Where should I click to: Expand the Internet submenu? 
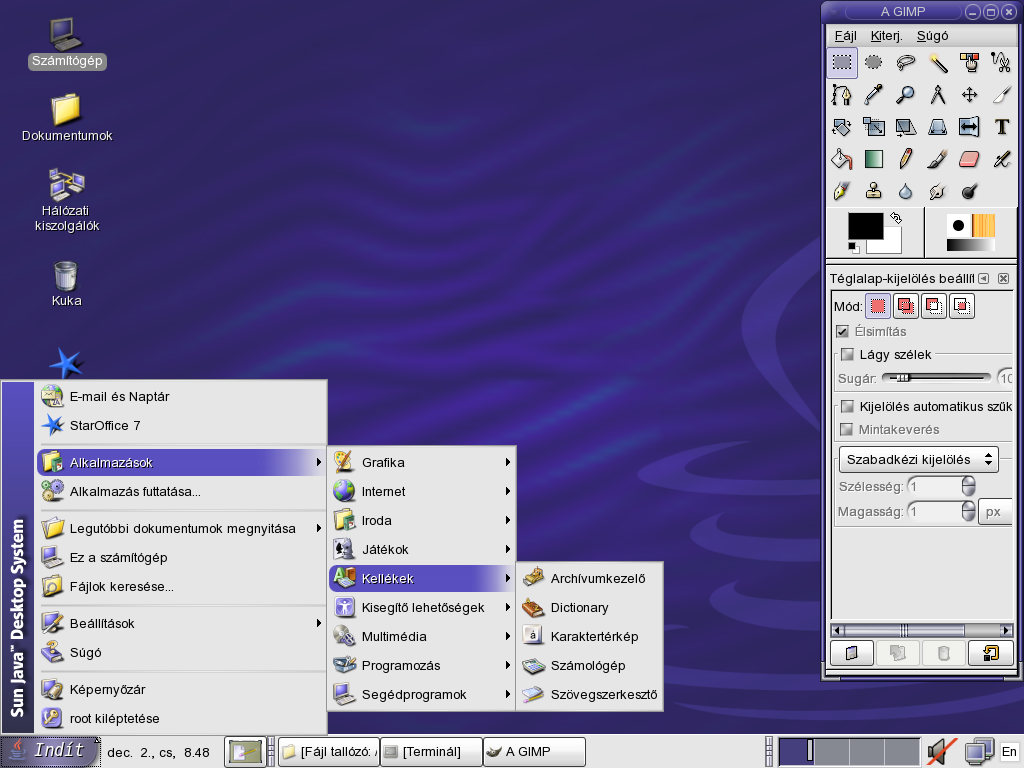(x=422, y=491)
